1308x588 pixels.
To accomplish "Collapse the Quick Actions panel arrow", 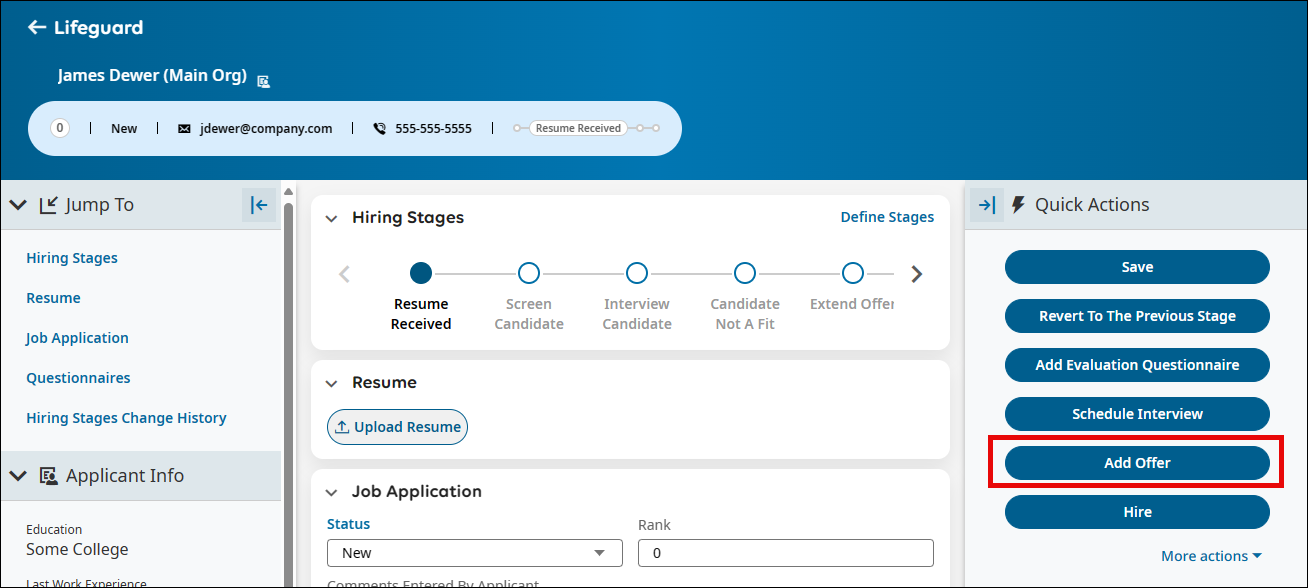I will point(987,205).
